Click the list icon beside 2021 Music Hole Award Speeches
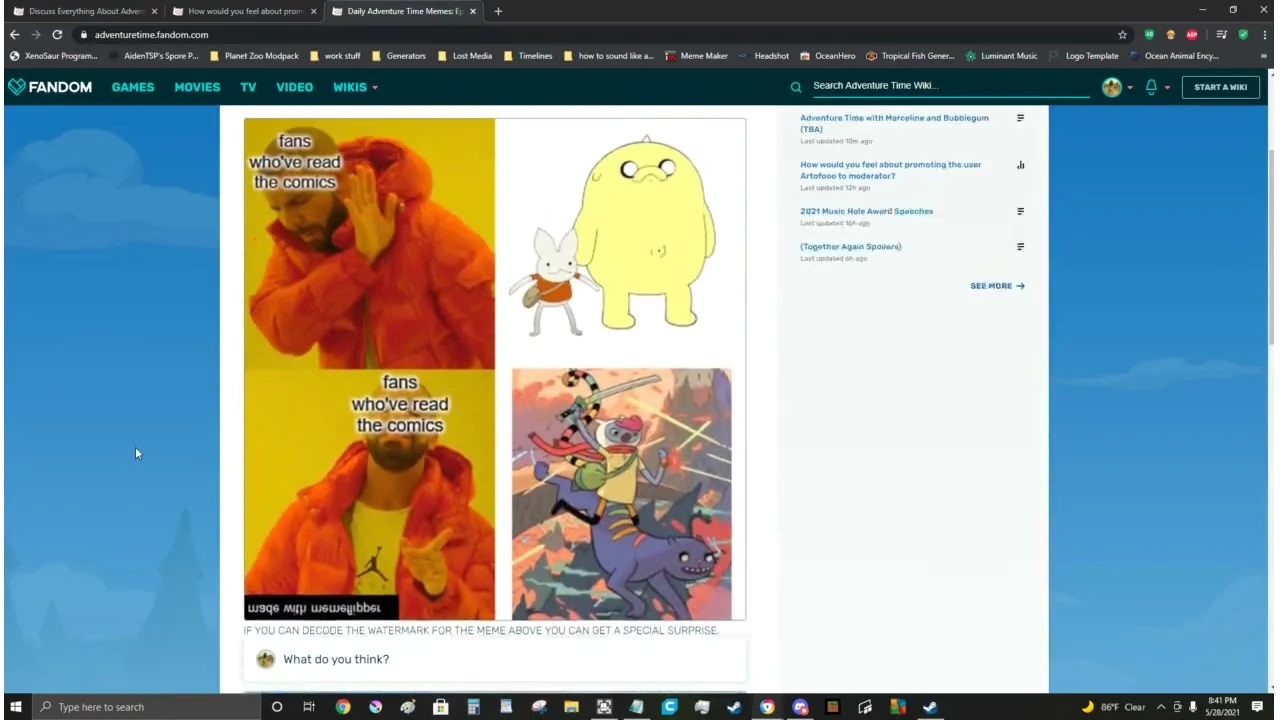The height and width of the screenshot is (720, 1280). [1020, 211]
